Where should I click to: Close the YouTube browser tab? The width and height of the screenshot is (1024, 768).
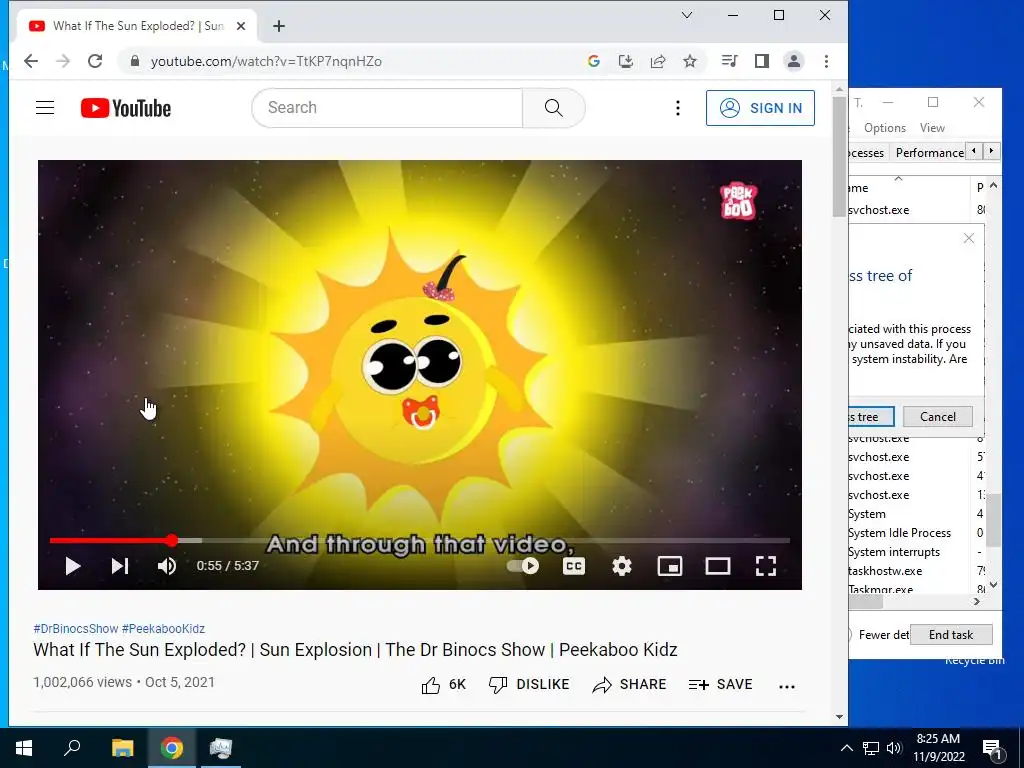[241, 26]
